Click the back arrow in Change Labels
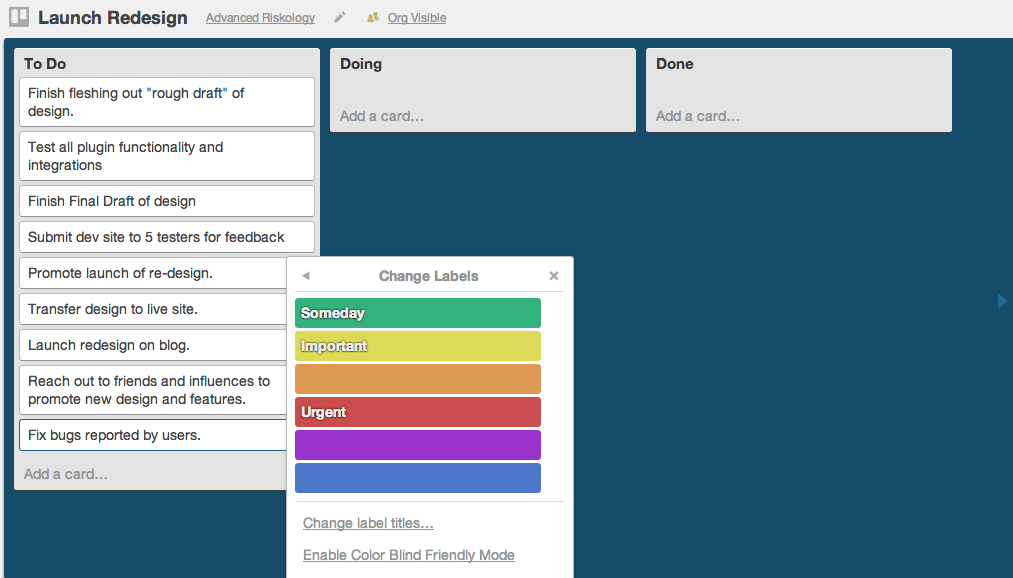The image size is (1013, 578). 305,276
